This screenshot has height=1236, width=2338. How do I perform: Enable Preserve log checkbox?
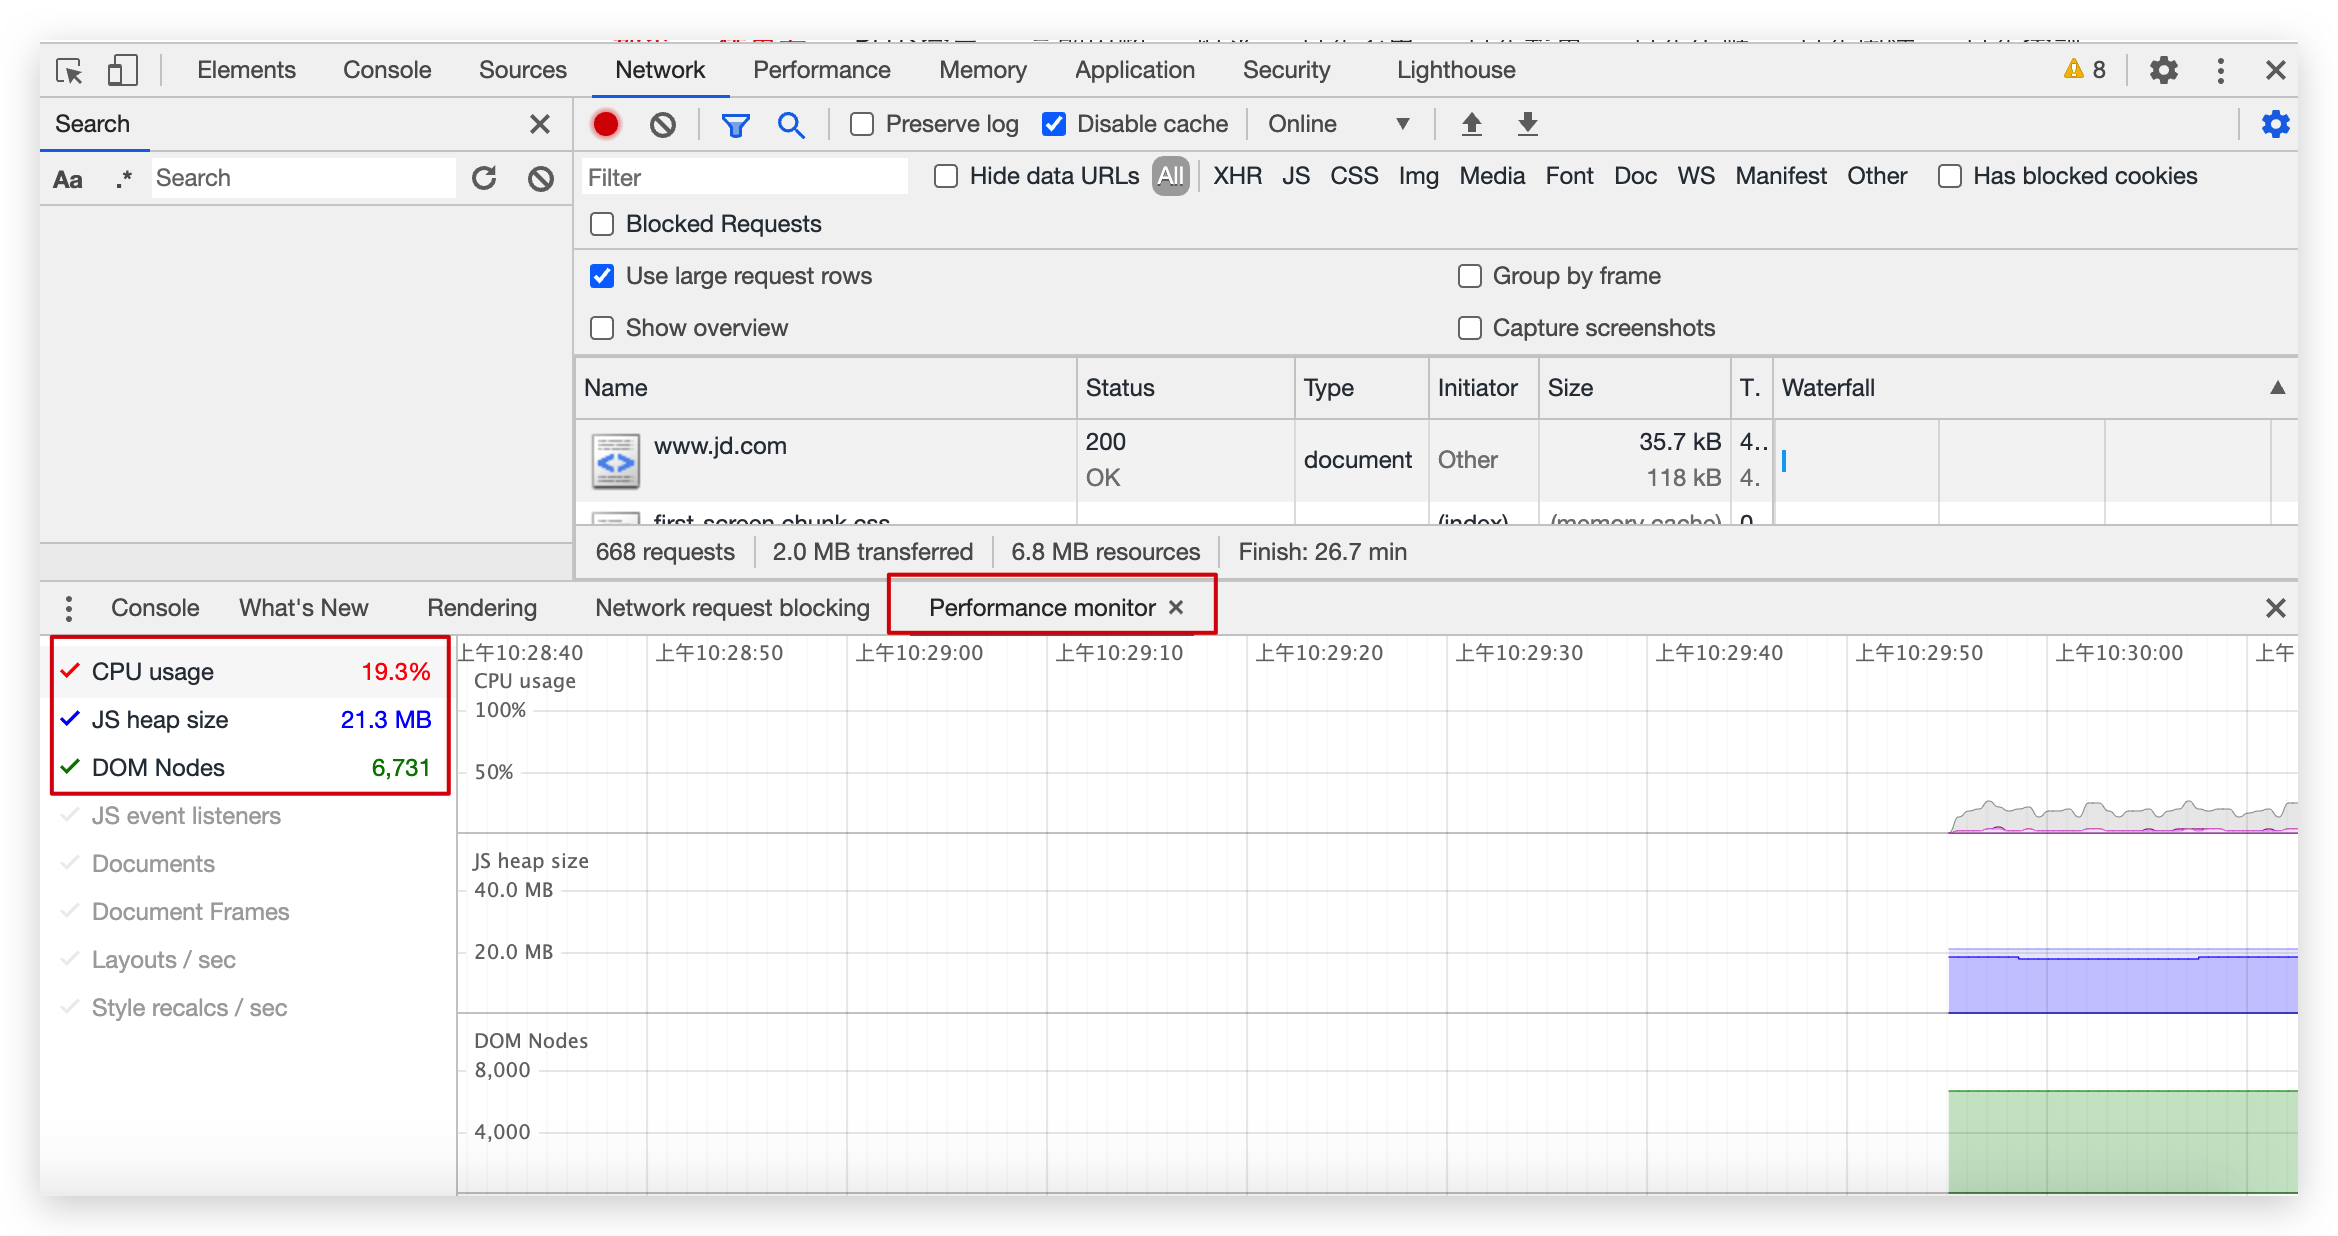862,124
